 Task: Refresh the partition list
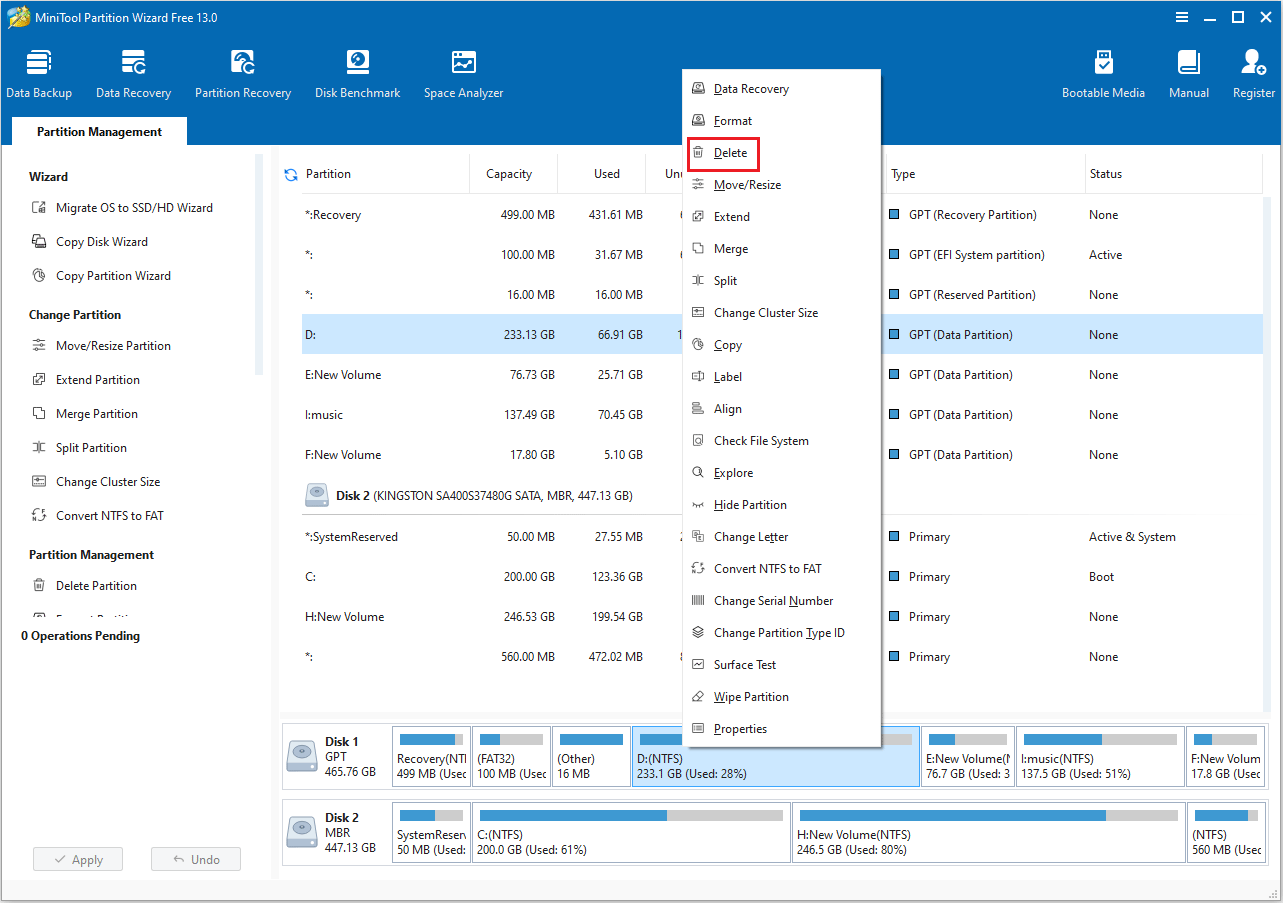click(291, 174)
